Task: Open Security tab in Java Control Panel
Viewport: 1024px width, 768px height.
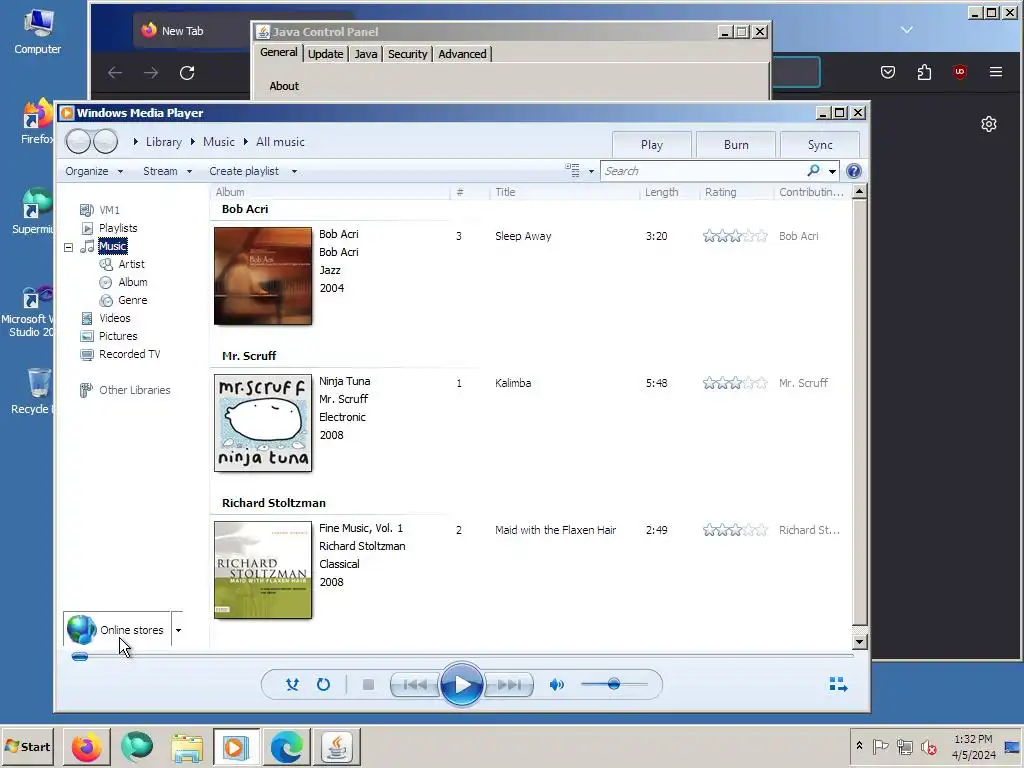Action: [407, 54]
